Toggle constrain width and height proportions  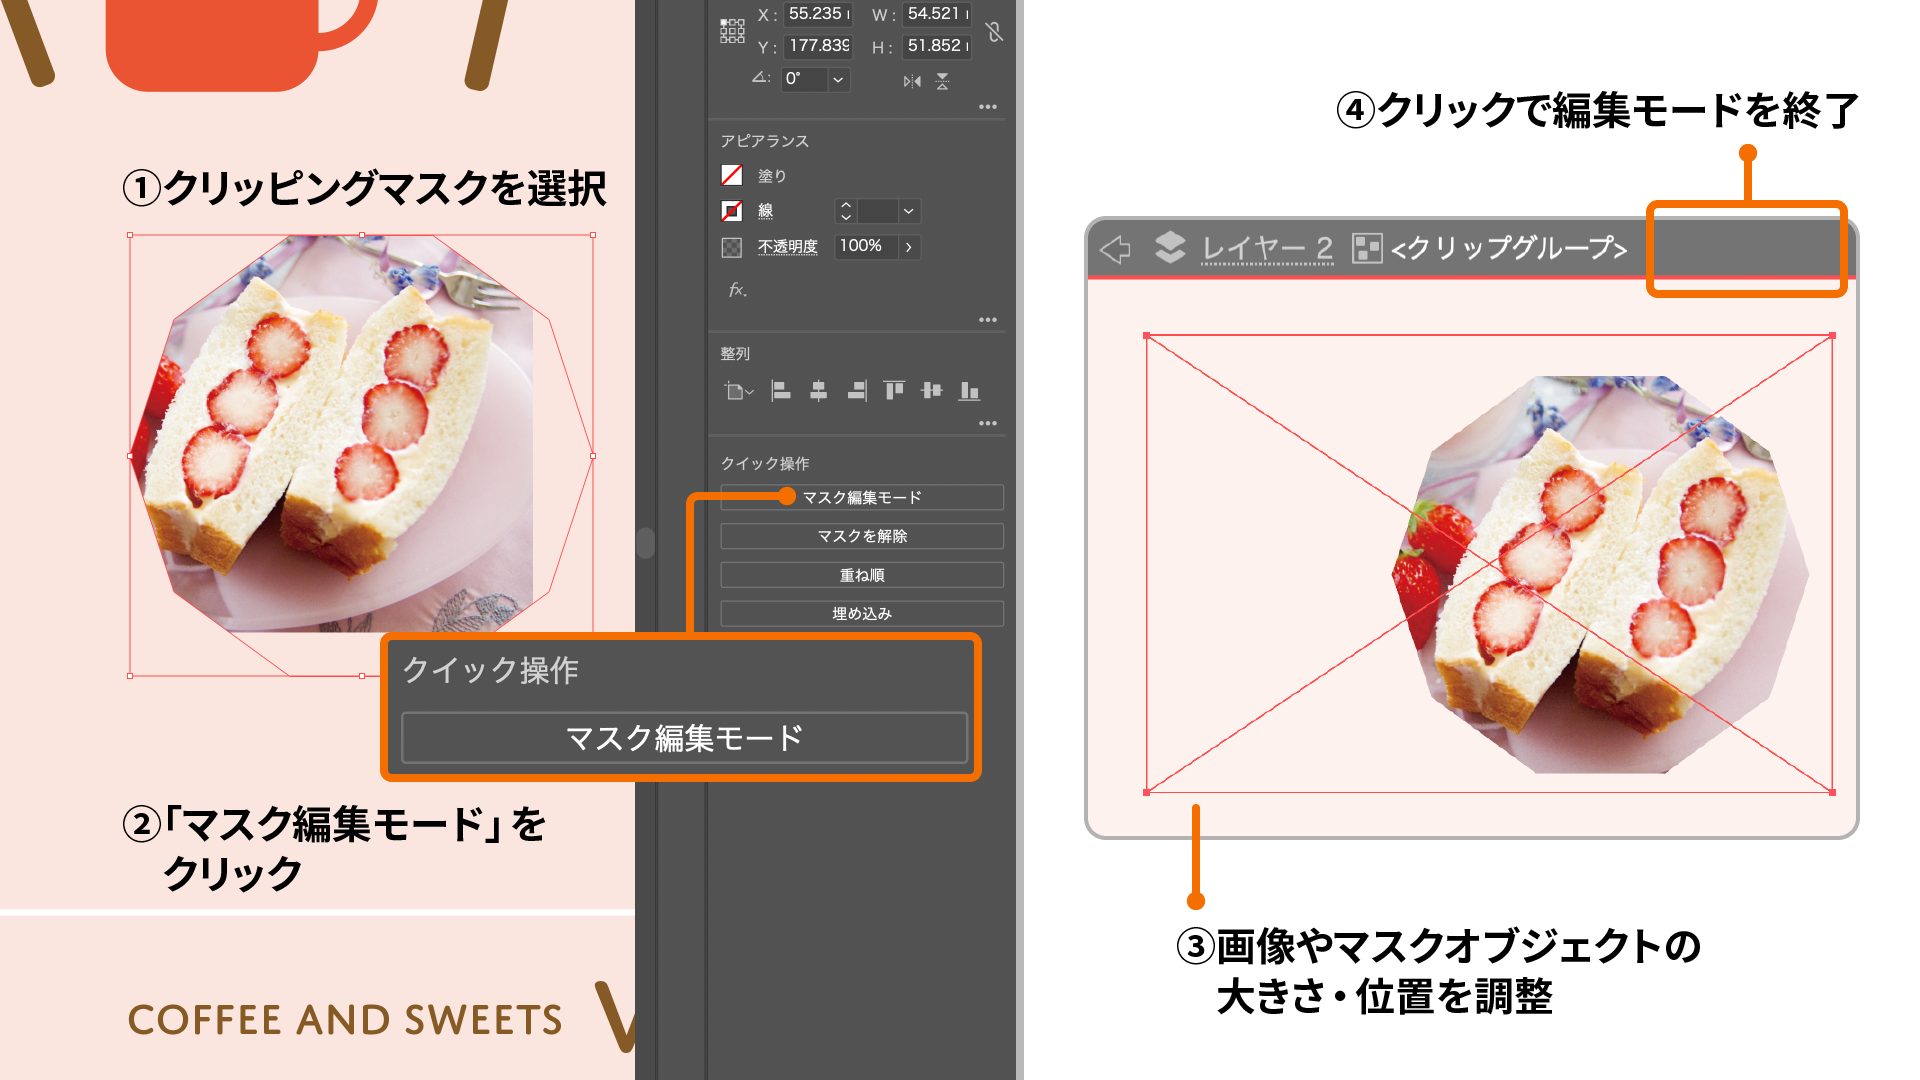coord(994,32)
